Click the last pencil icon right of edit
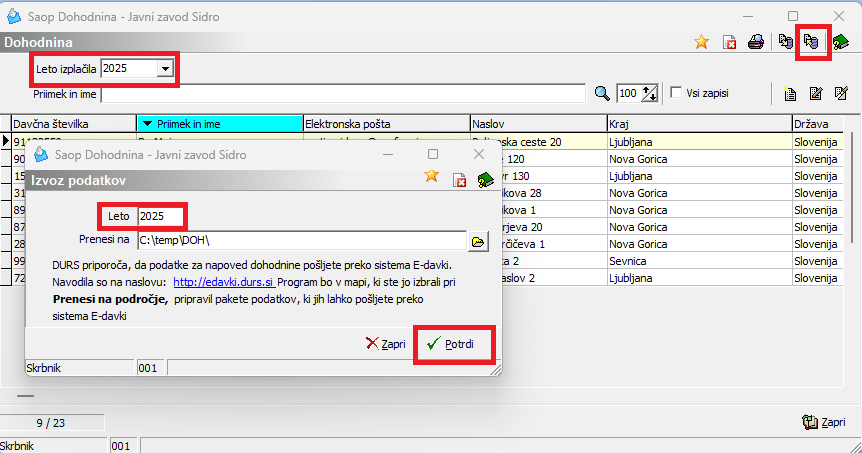 [x=841, y=93]
